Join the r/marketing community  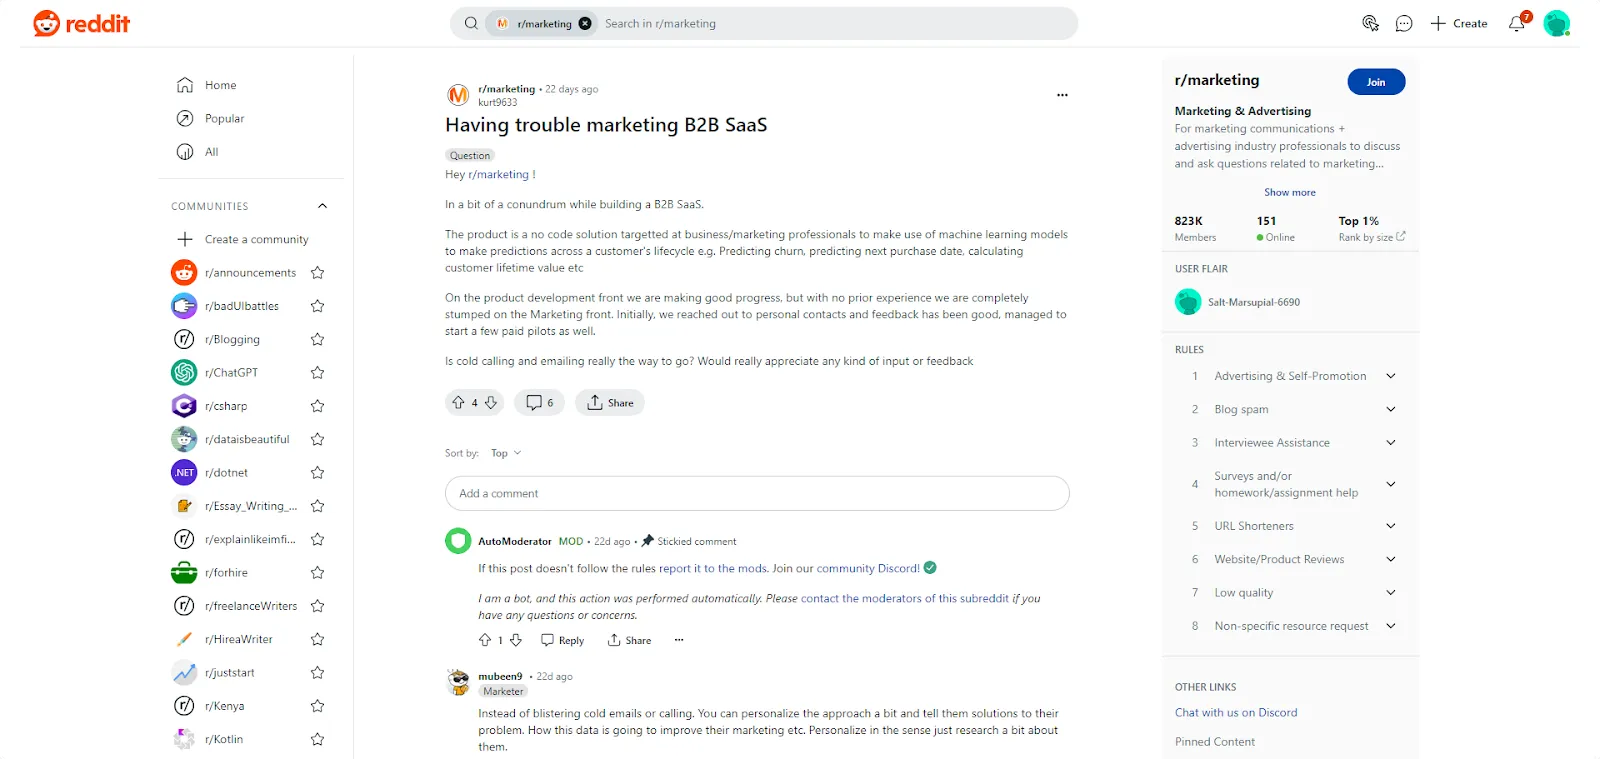1376,82
